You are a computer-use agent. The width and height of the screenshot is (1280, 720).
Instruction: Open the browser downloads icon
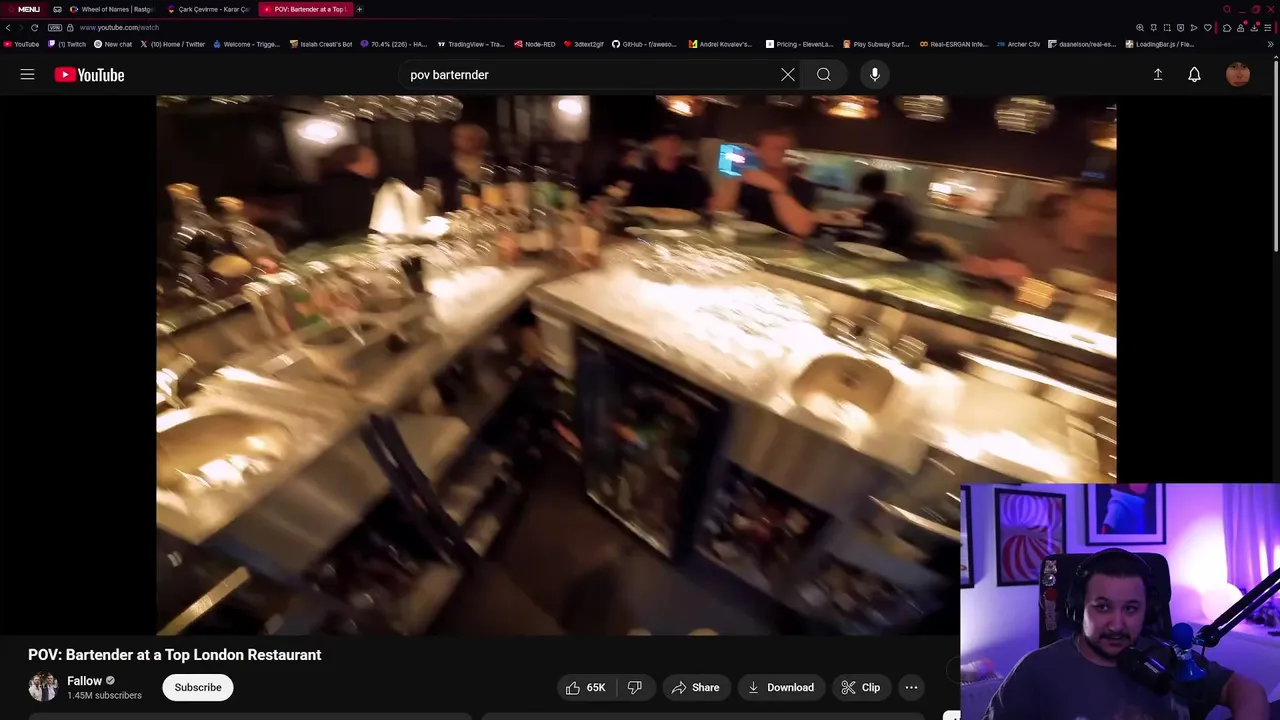[1254, 27]
